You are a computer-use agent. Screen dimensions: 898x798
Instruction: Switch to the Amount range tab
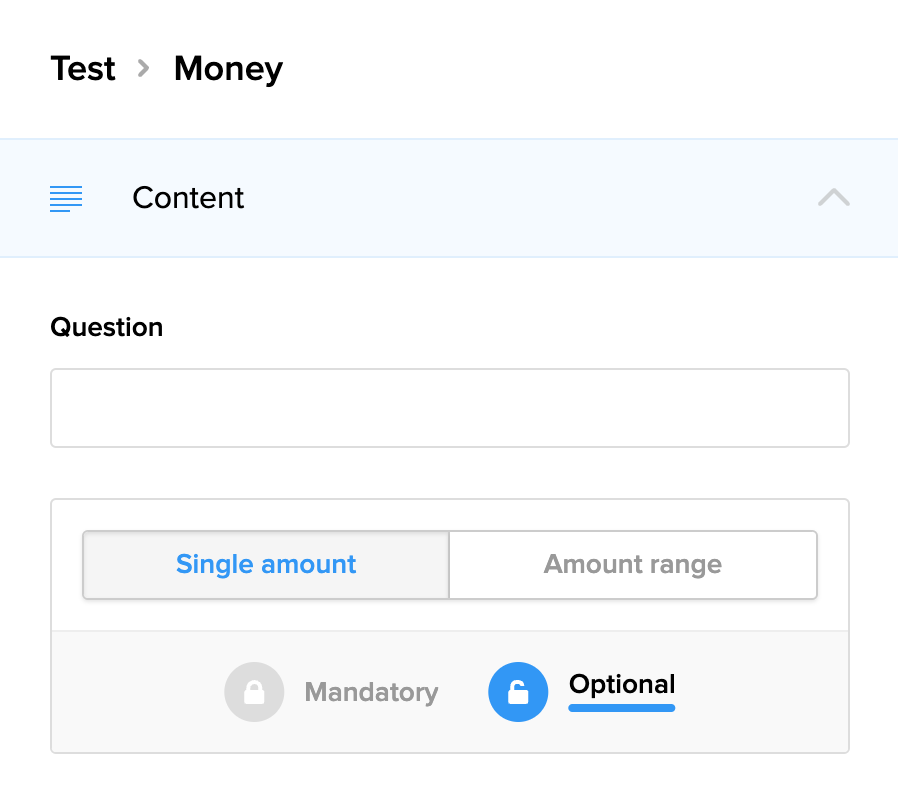click(633, 565)
